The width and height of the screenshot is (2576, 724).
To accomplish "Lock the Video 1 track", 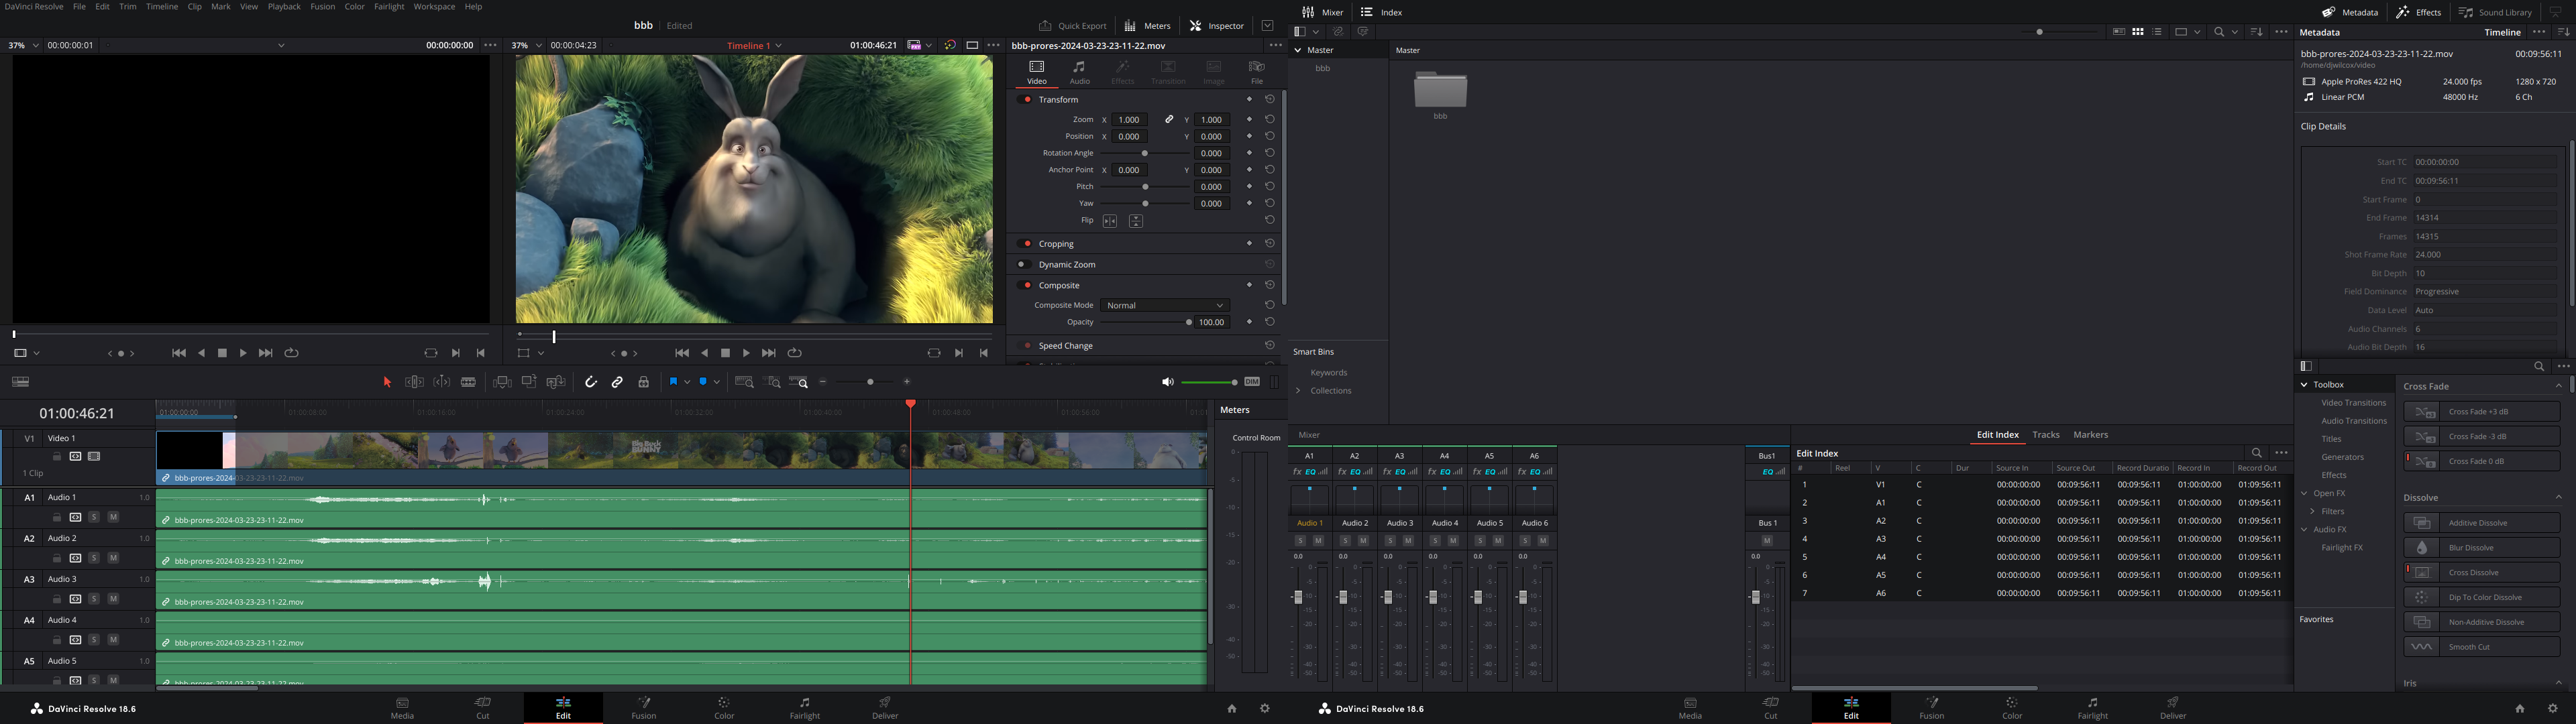I will pyautogui.click(x=57, y=457).
